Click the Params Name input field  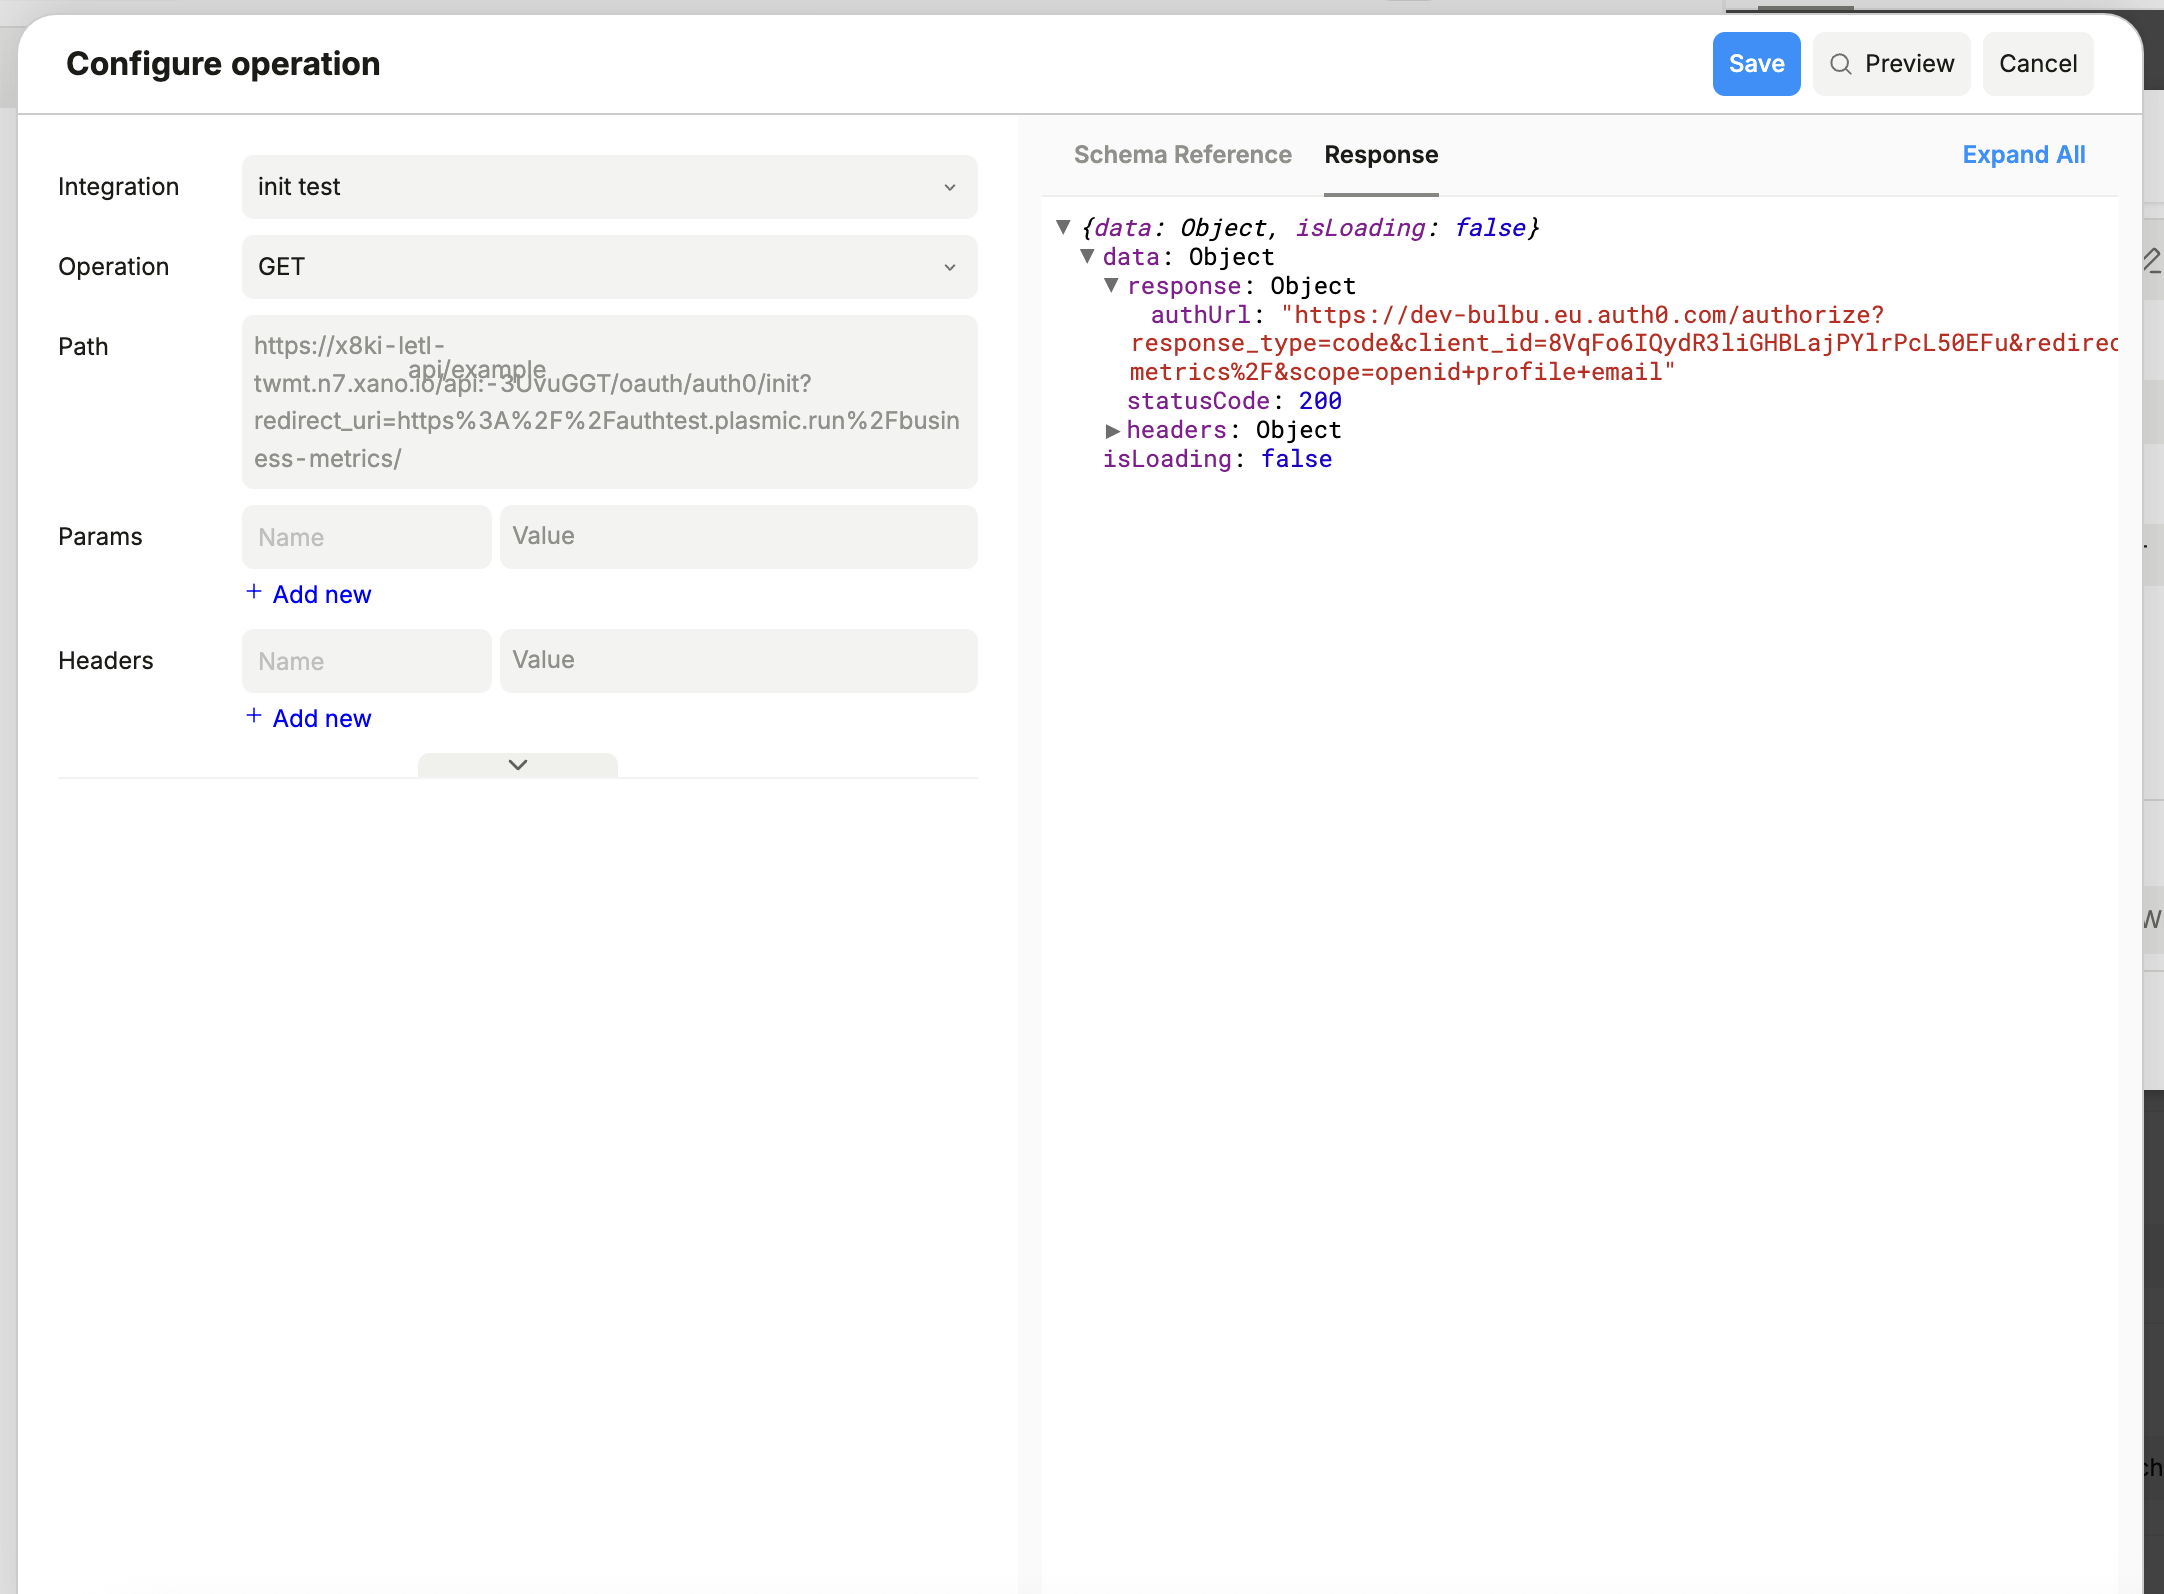click(x=366, y=537)
